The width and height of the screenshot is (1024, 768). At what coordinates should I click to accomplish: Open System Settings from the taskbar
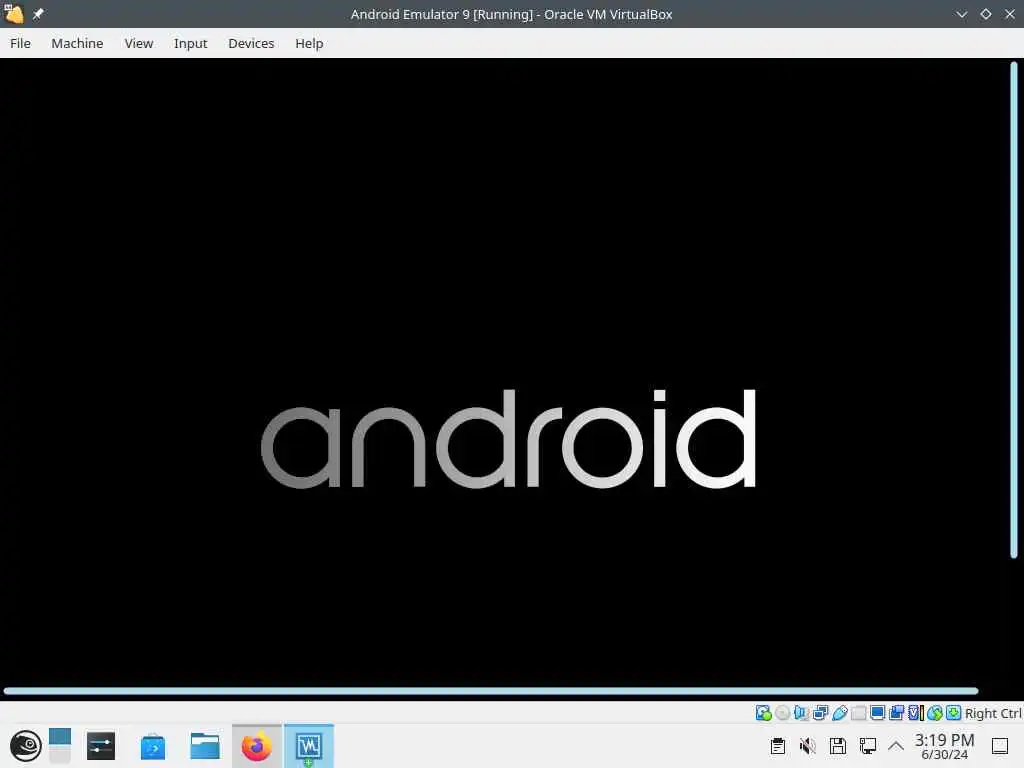click(101, 746)
